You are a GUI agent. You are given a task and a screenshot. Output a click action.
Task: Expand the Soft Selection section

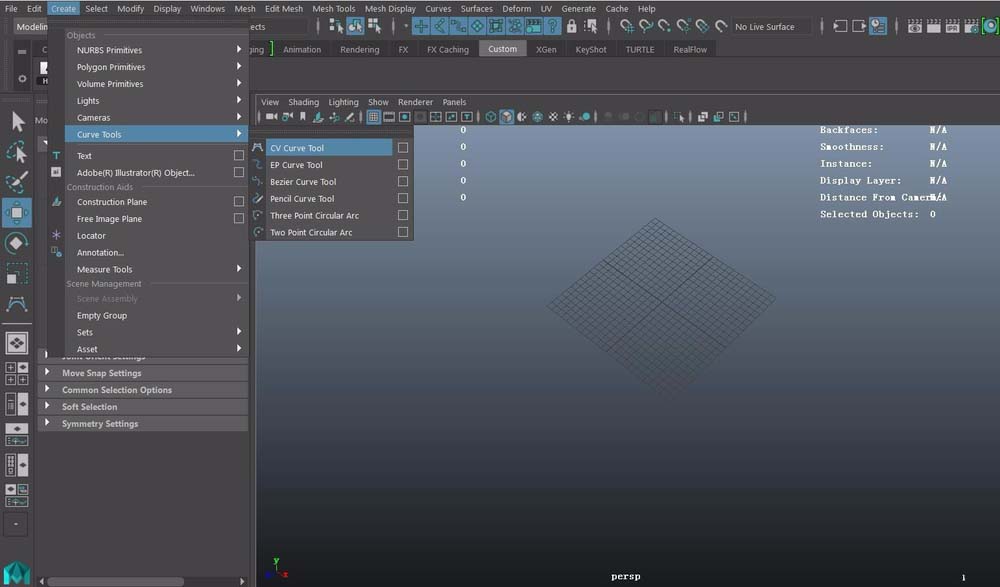pyautogui.click(x=89, y=407)
